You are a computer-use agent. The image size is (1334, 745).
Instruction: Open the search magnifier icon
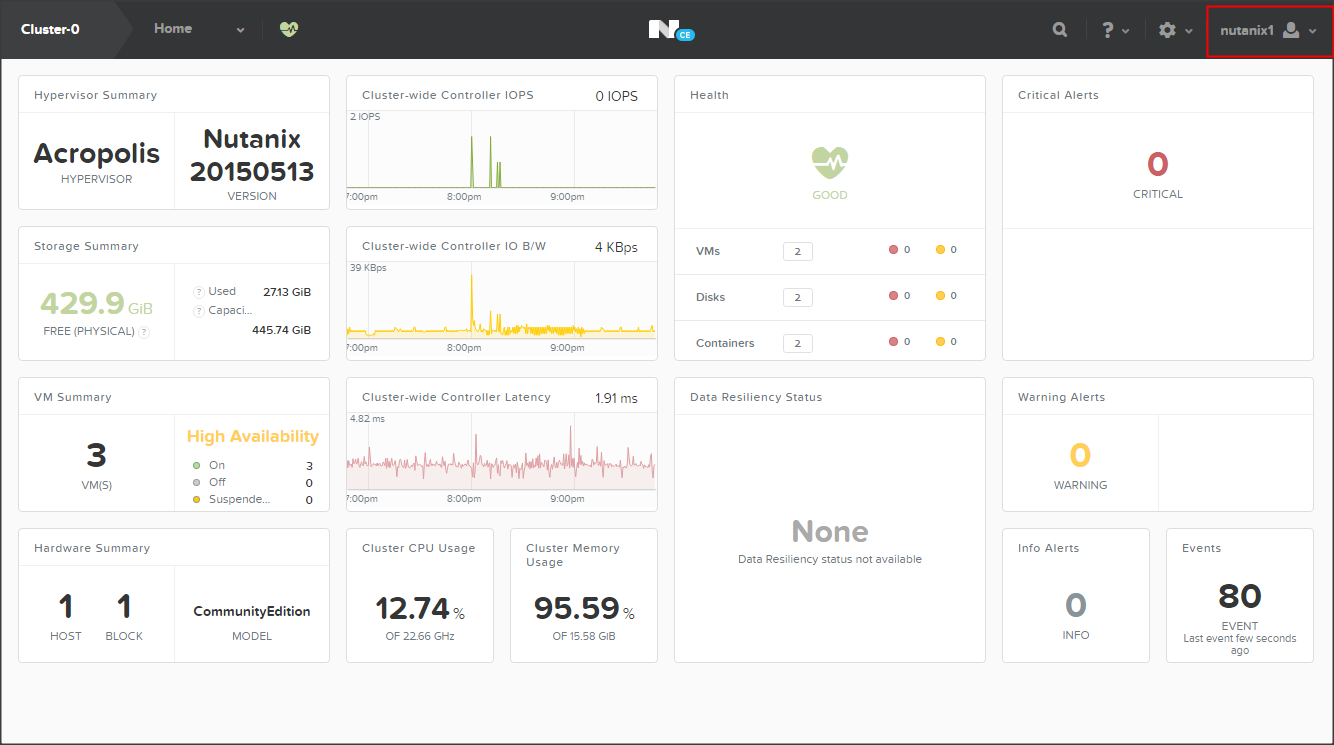pos(1060,30)
